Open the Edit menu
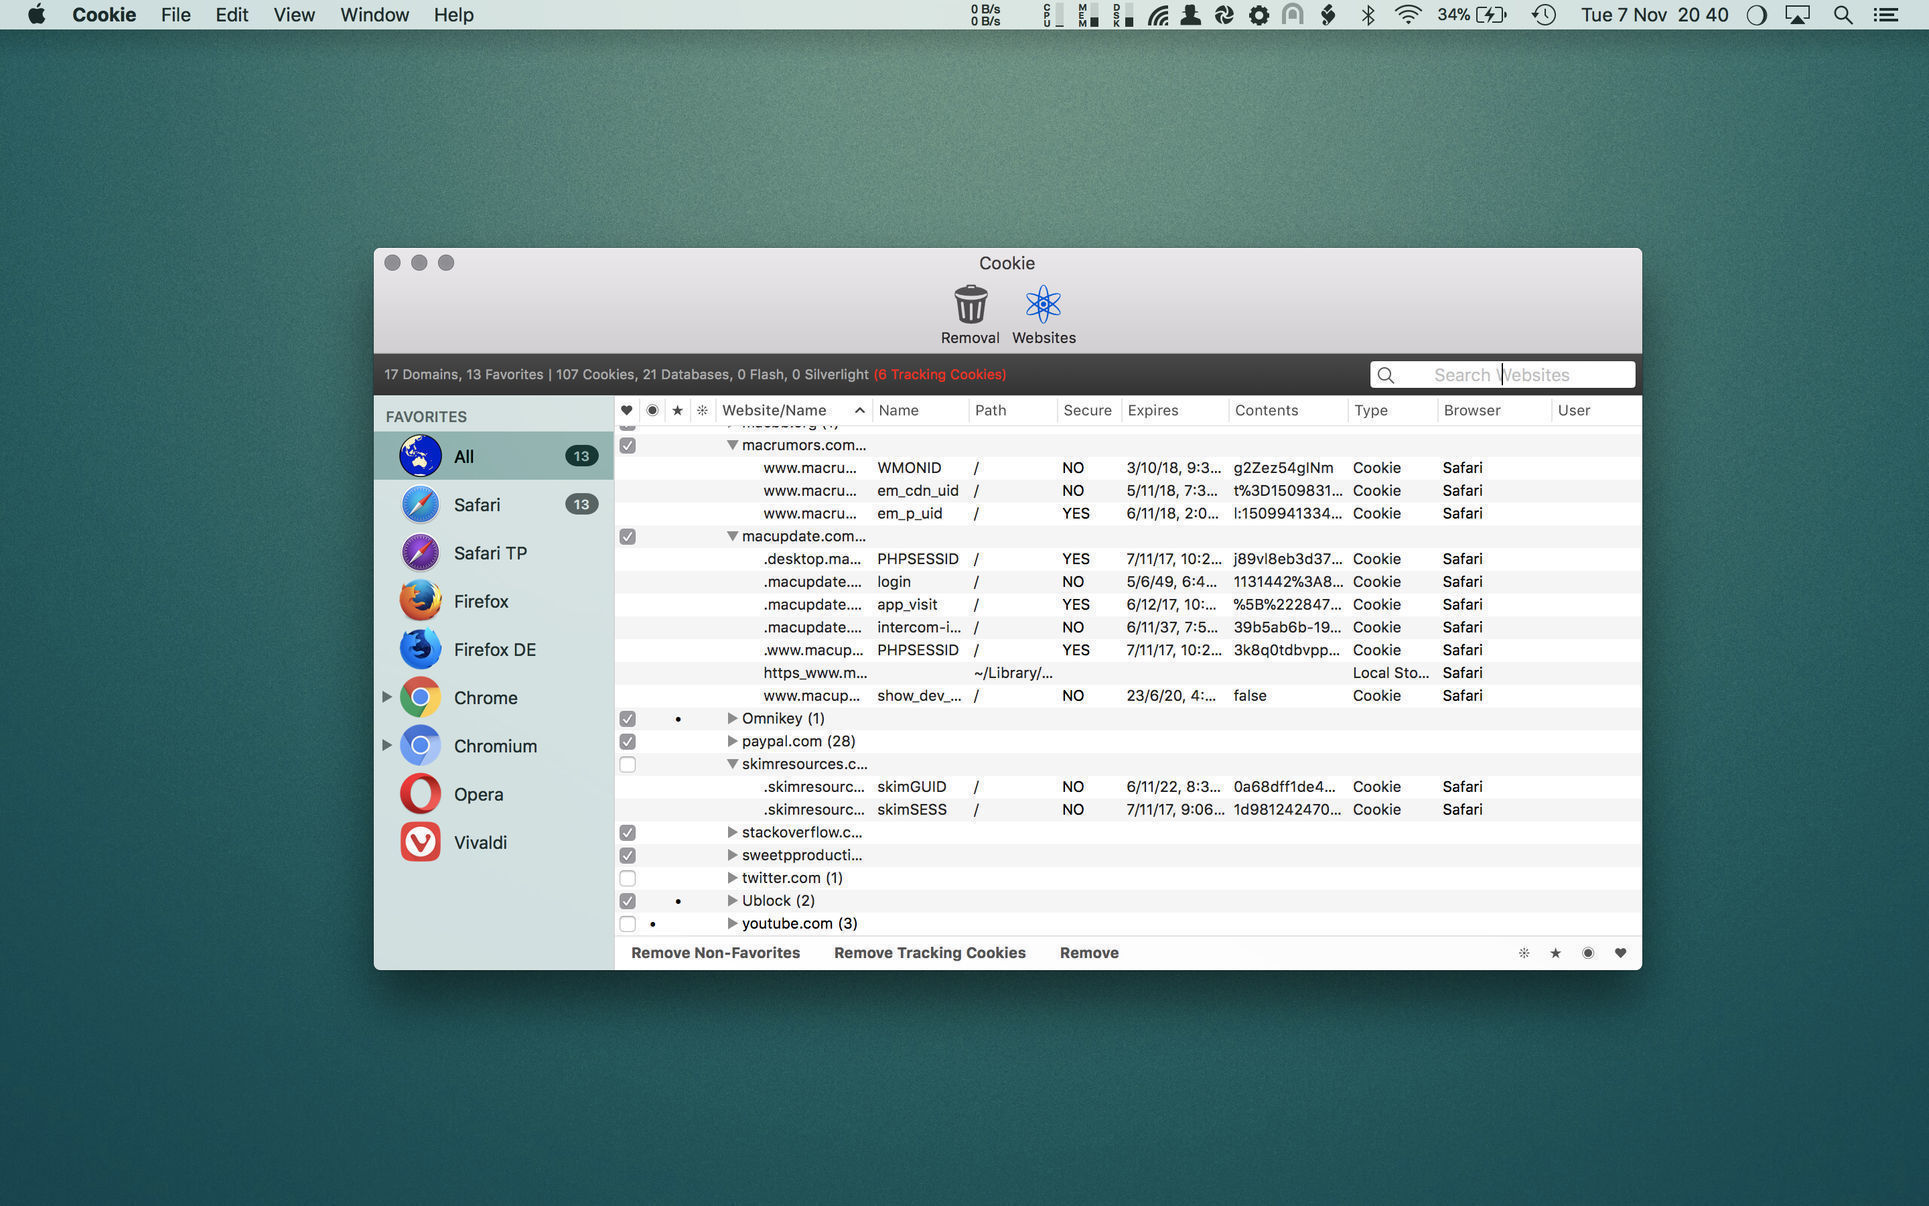Screen dimensions: 1929x1206 (x=231, y=15)
